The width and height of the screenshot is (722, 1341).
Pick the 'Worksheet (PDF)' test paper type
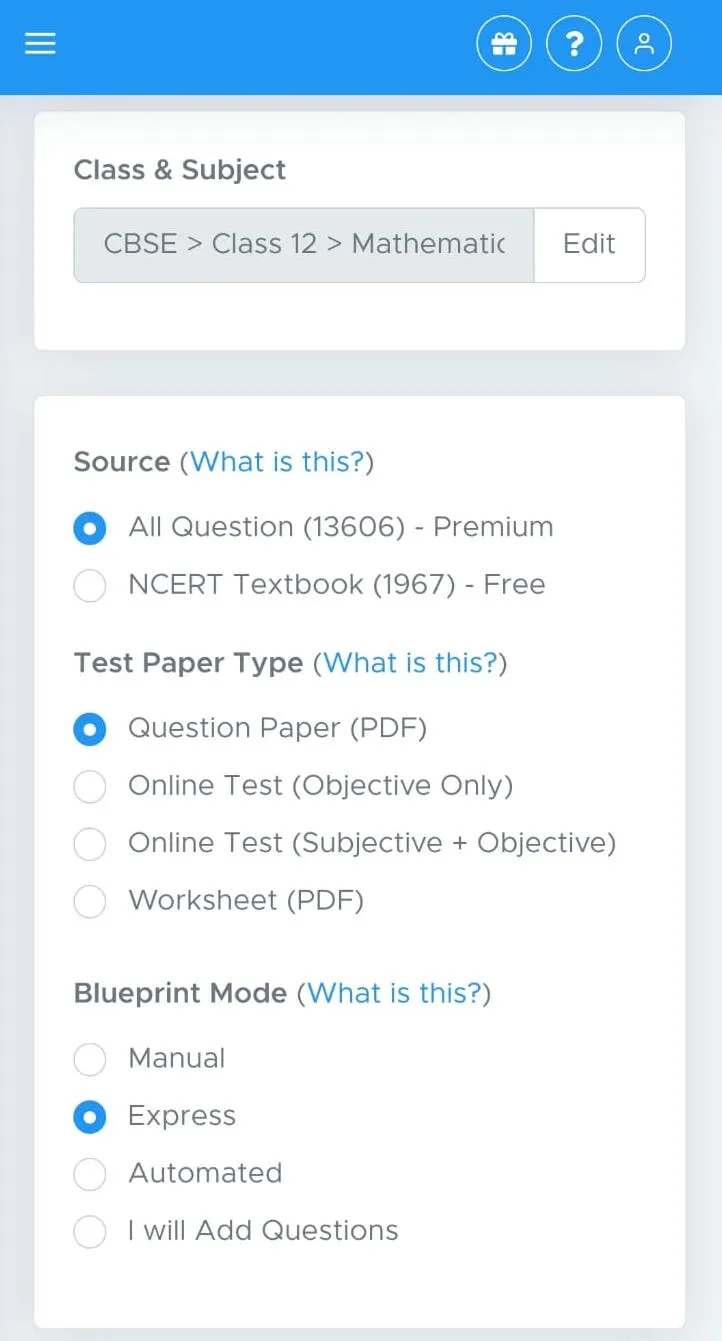[x=90, y=901]
